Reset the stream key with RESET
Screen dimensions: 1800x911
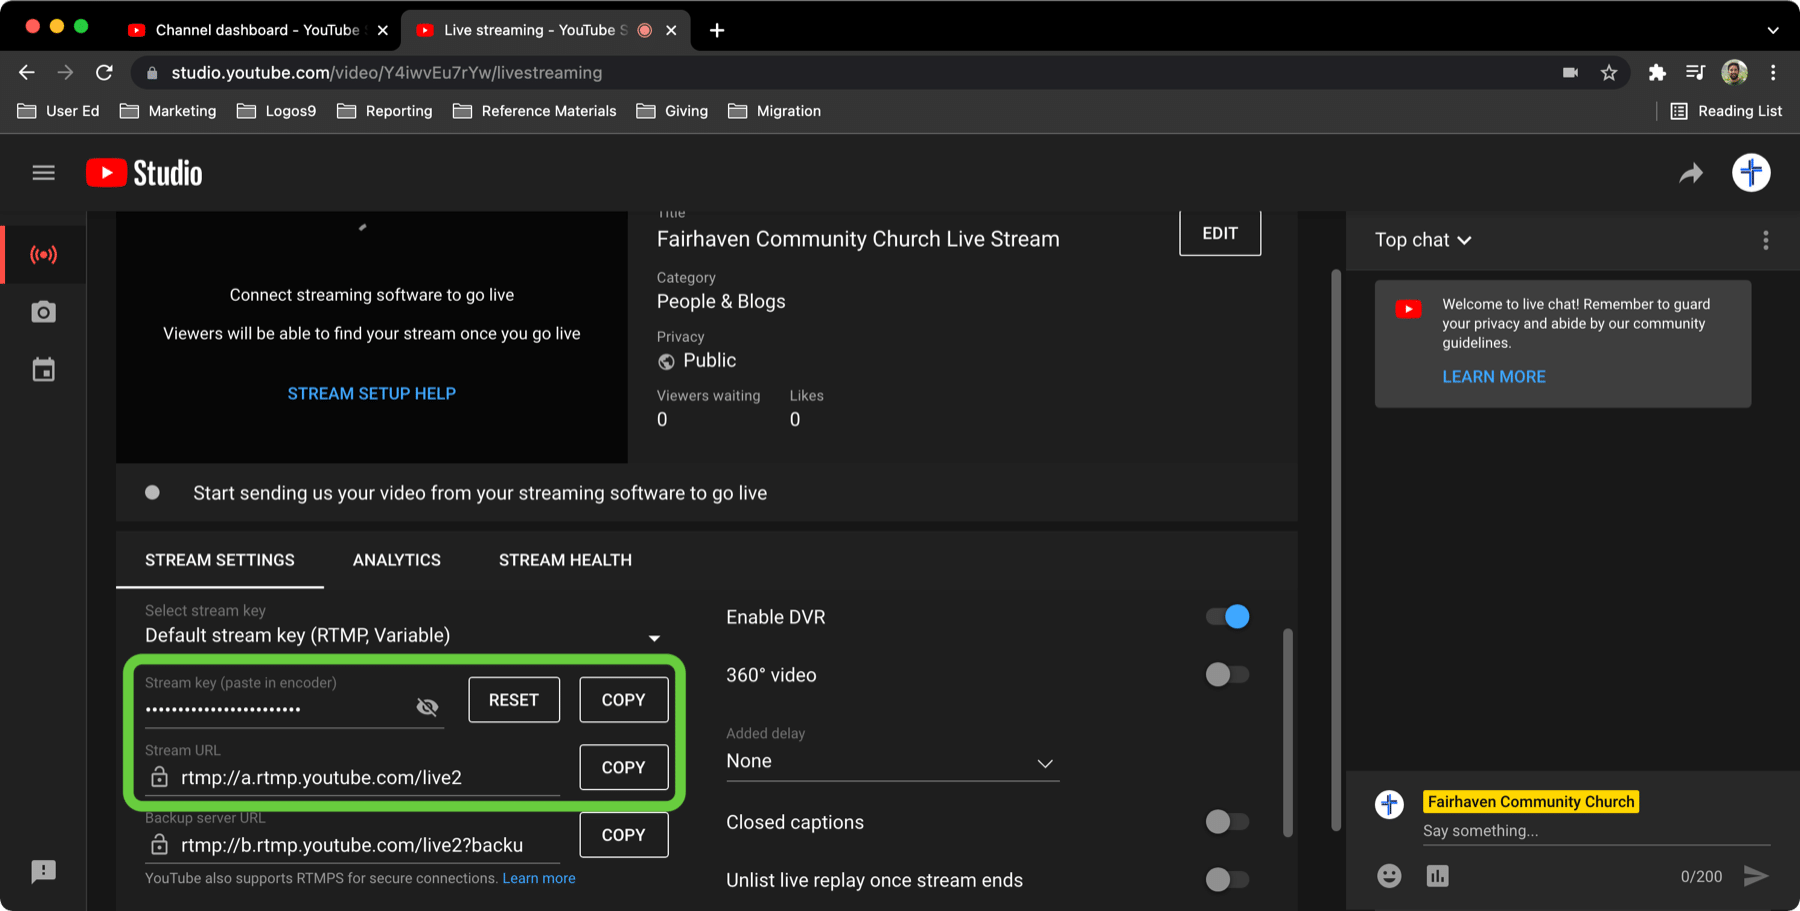tap(514, 700)
